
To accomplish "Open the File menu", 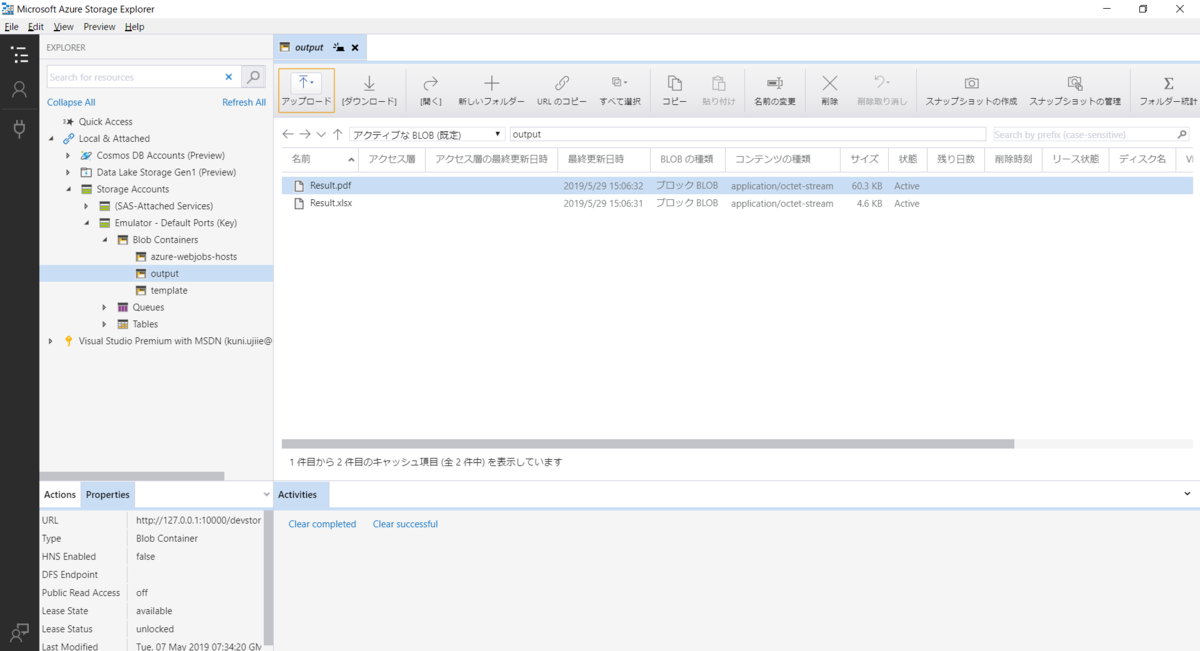I will (x=11, y=27).
